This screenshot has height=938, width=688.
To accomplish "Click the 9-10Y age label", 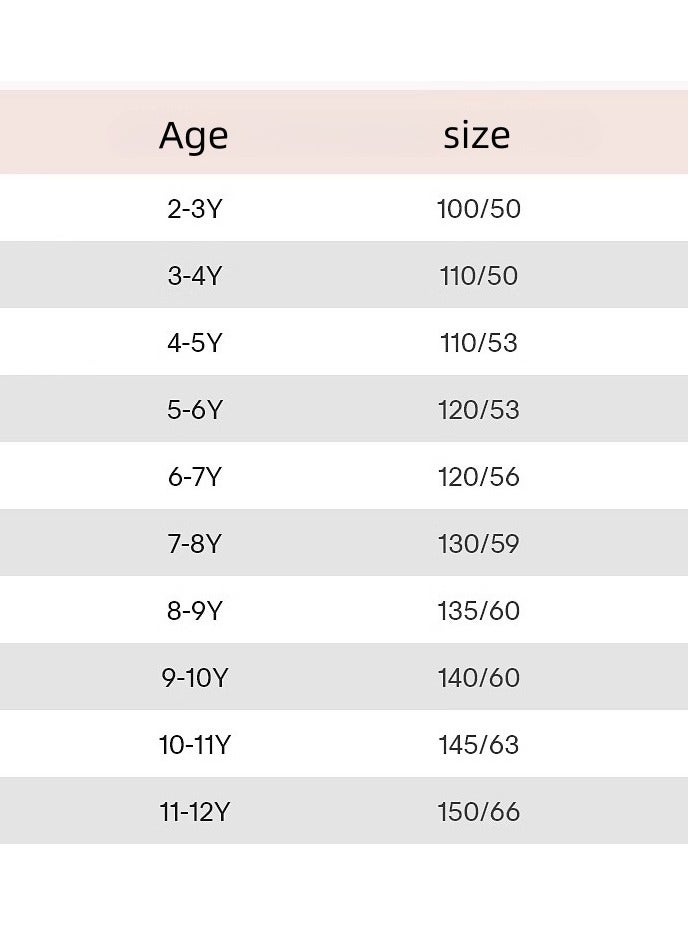I will [194, 678].
